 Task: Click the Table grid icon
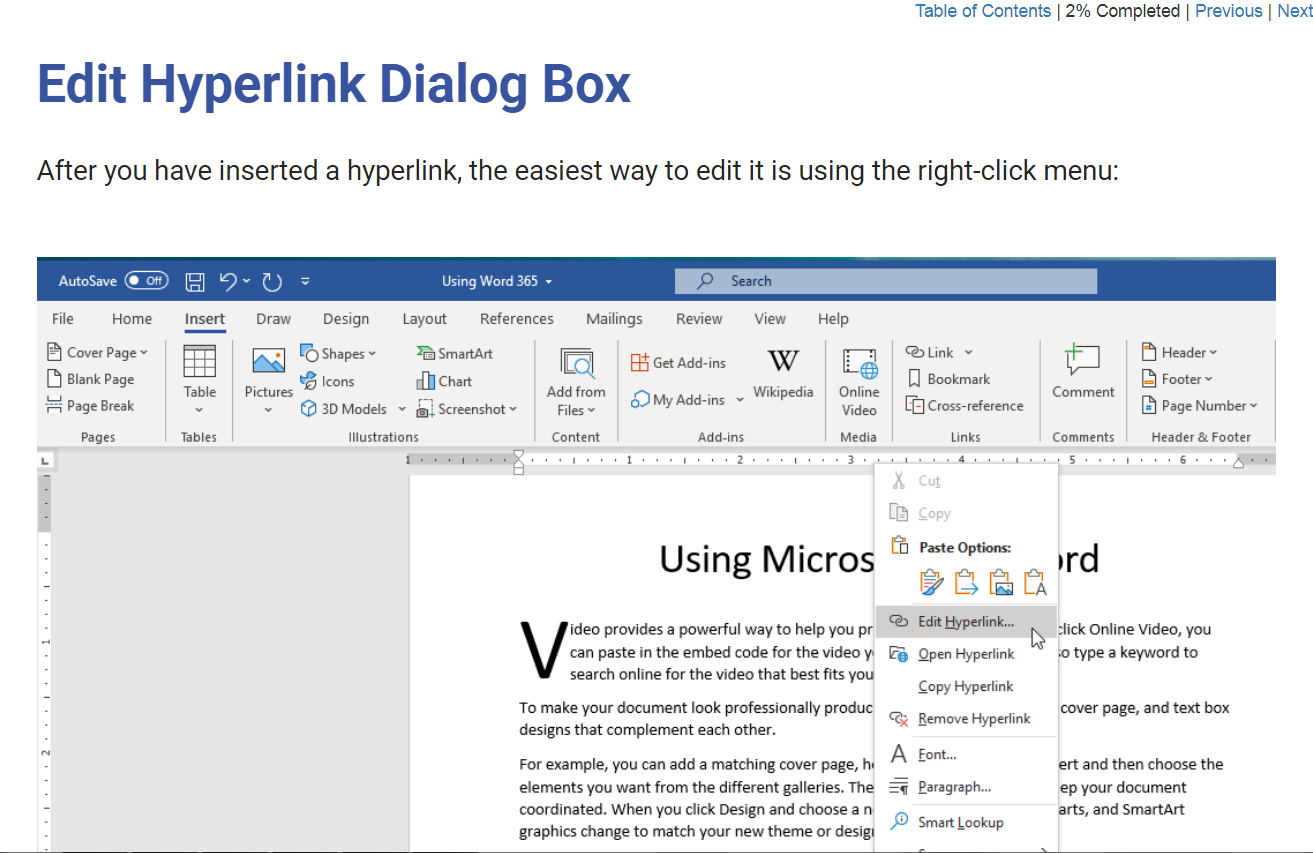[x=200, y=362]
